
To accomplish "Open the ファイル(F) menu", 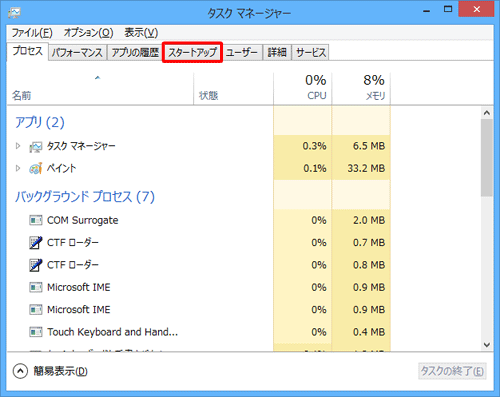I will [x=32, y=33].
